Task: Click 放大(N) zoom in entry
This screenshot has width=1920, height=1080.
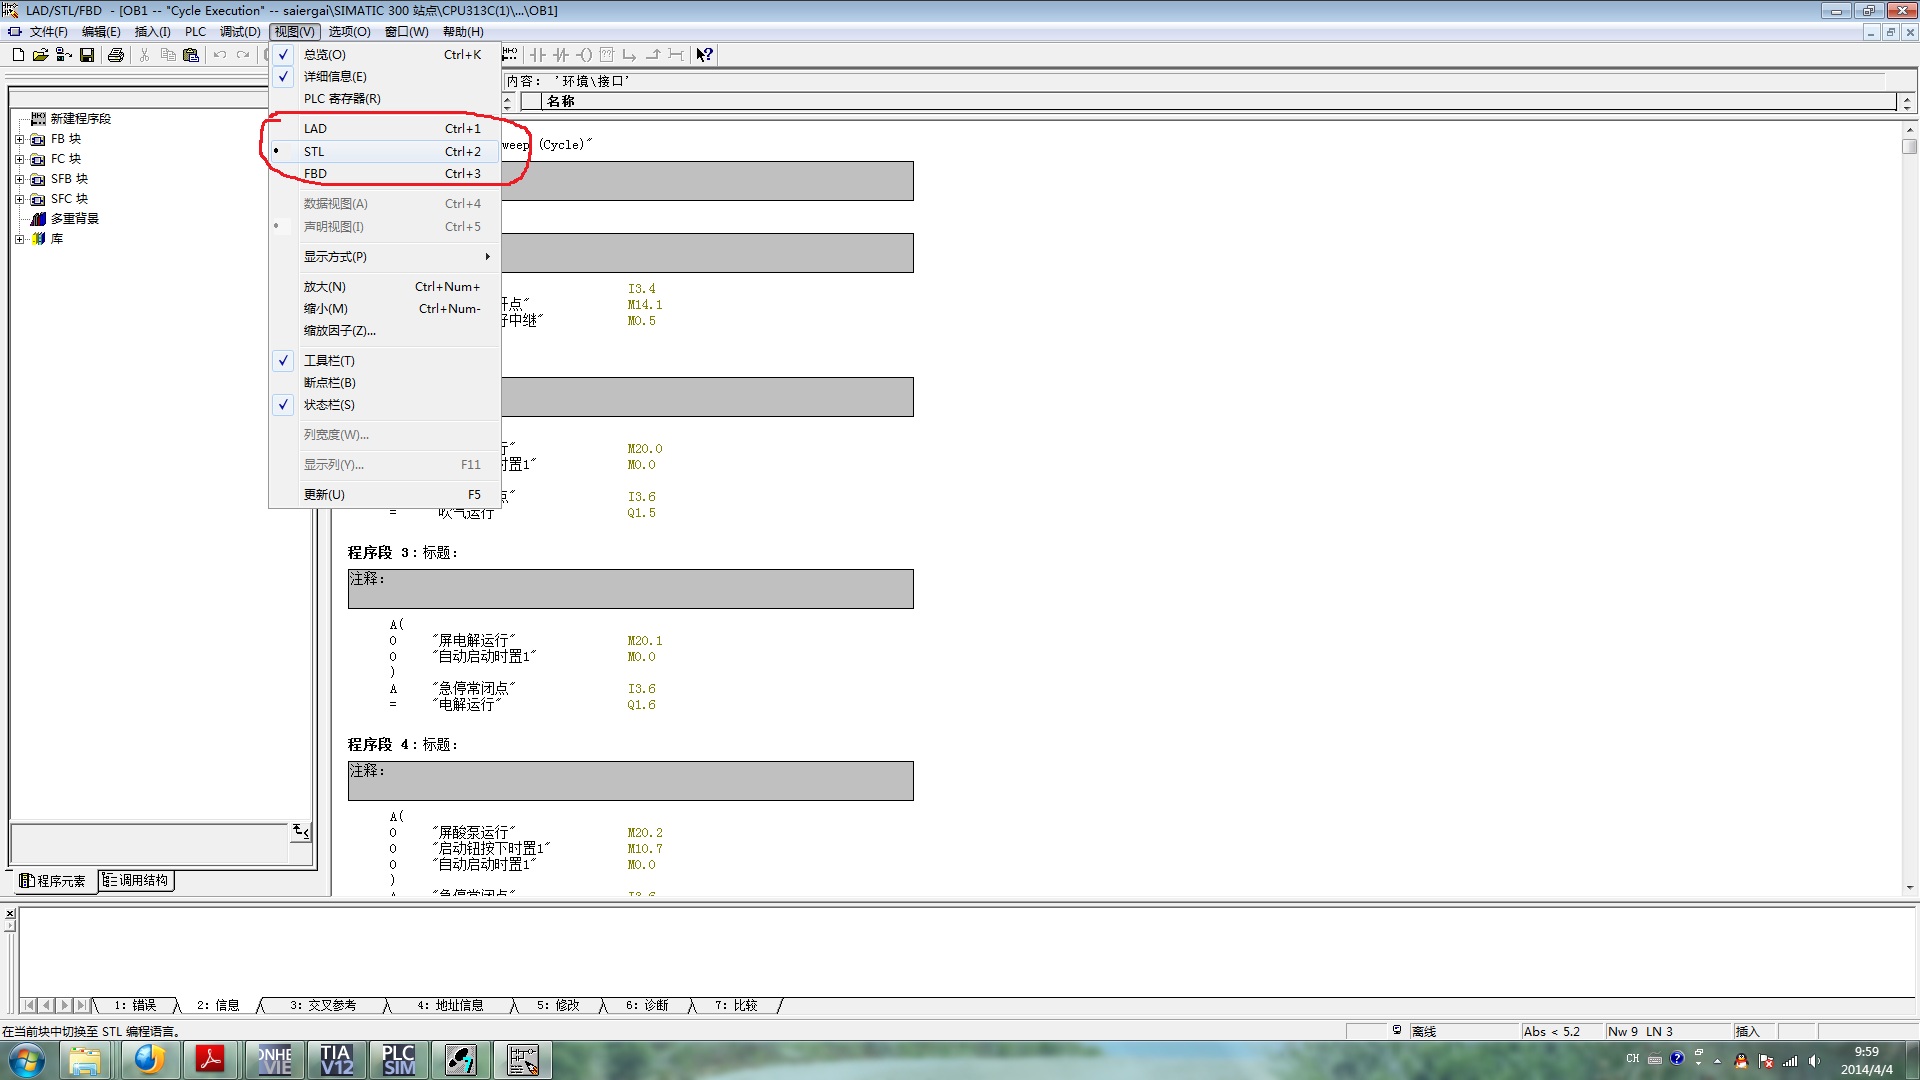Action: (x=324, y=287)
